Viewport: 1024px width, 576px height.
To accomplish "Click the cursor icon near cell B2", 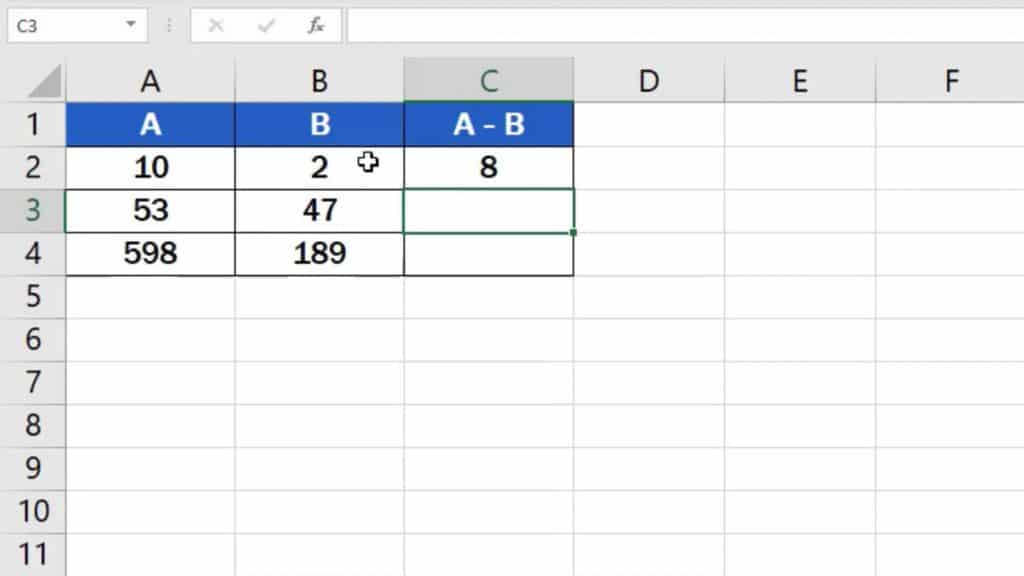I will coord(369,162).
